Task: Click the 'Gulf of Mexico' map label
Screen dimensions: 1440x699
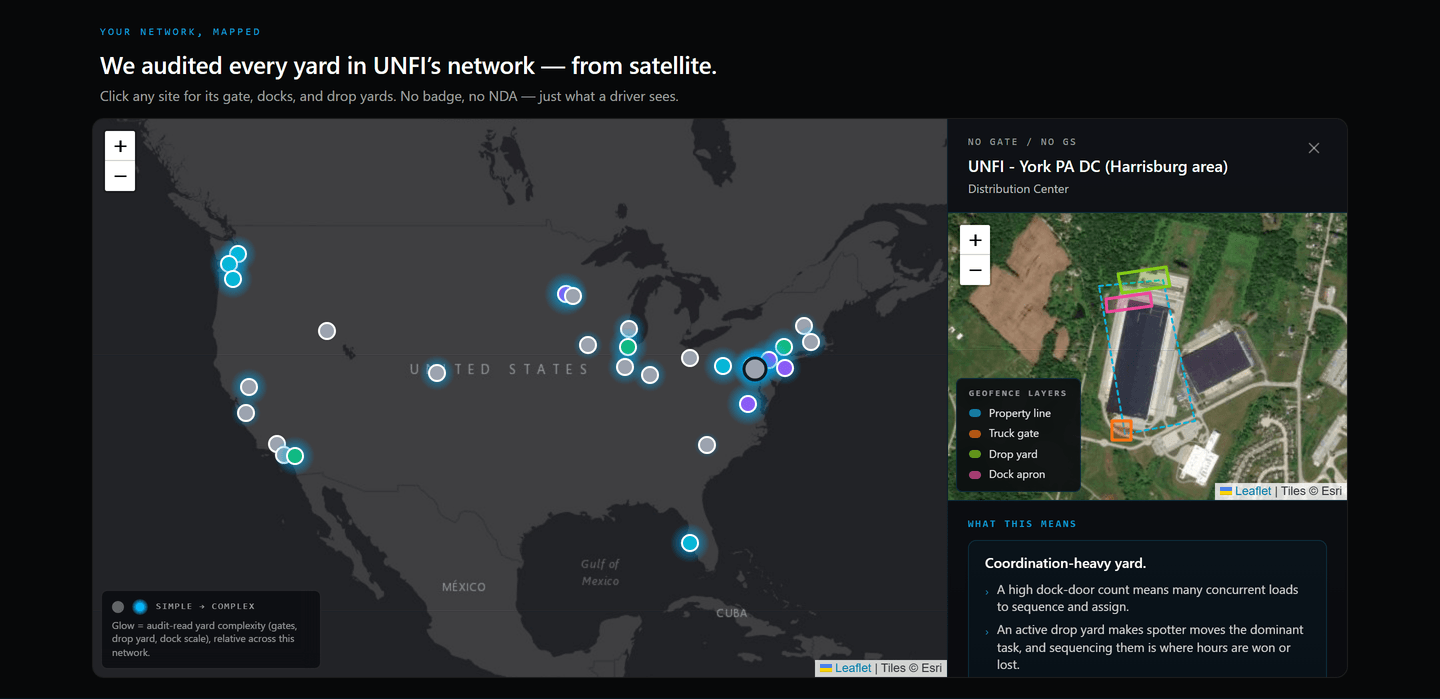Action: click(601, 572)
